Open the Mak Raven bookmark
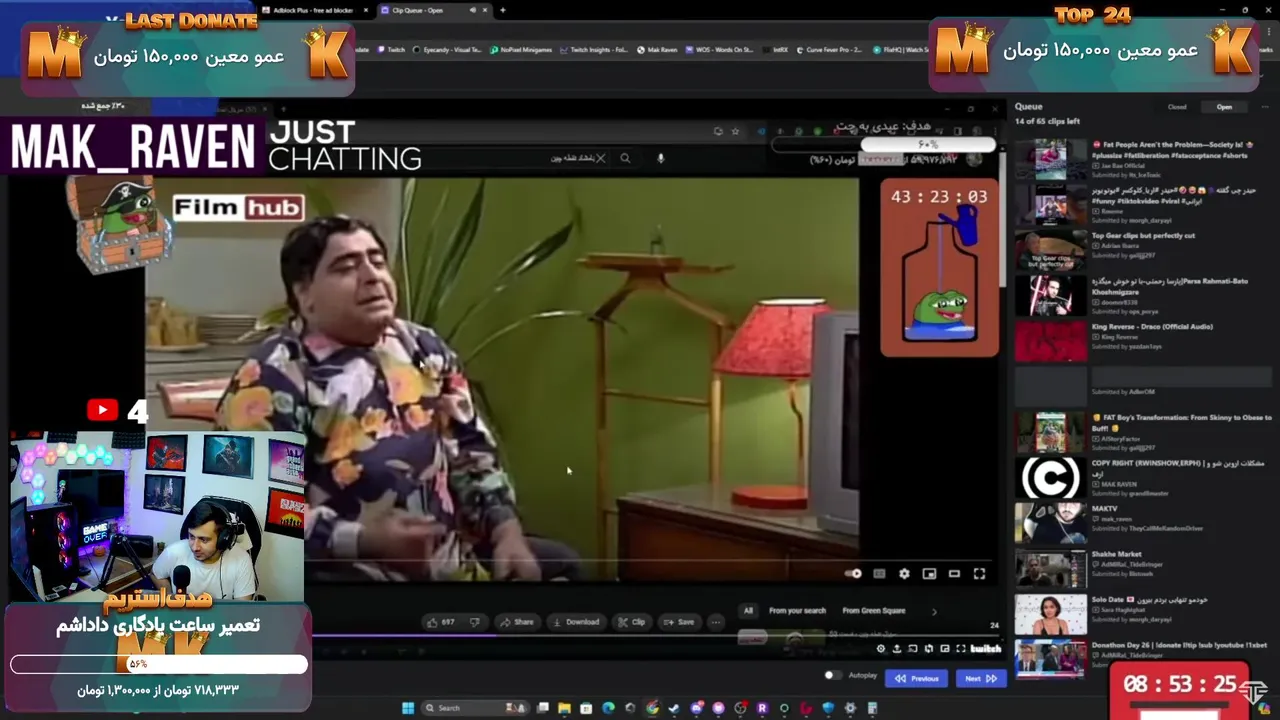The image size is (1280, 720). [x=657, y=49]
